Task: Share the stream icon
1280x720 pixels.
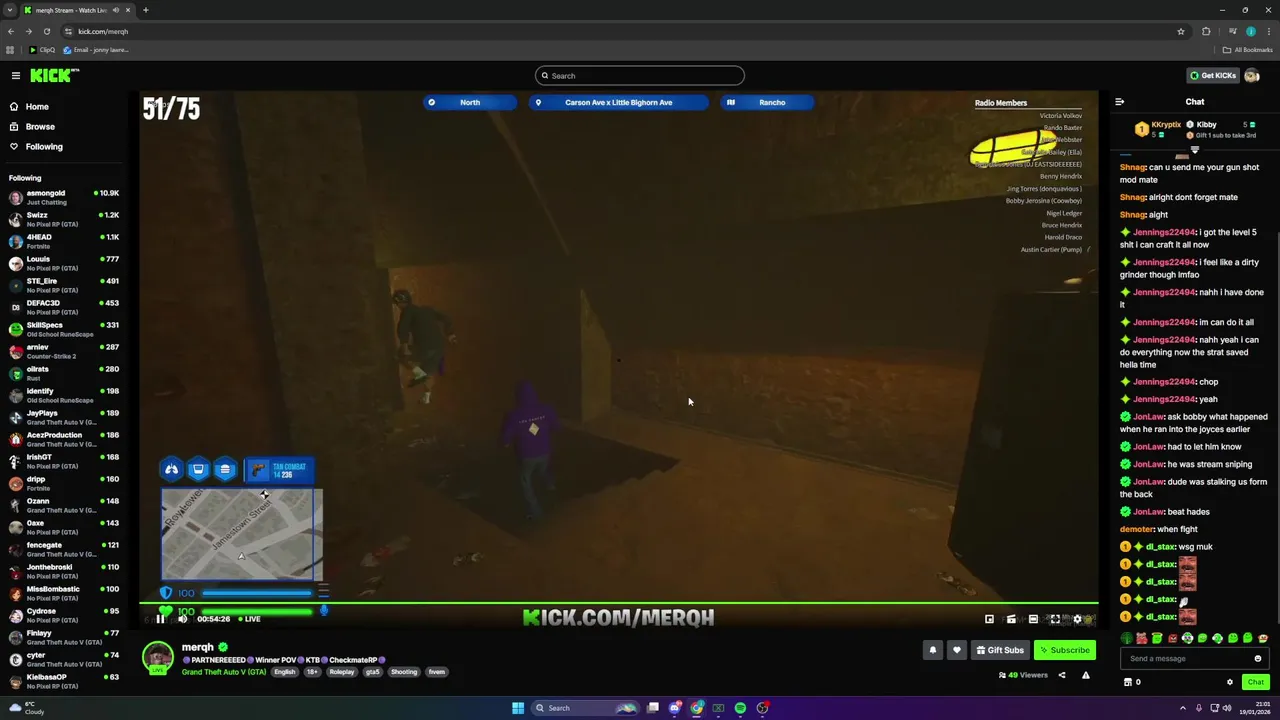Action: pos(1062,675)
